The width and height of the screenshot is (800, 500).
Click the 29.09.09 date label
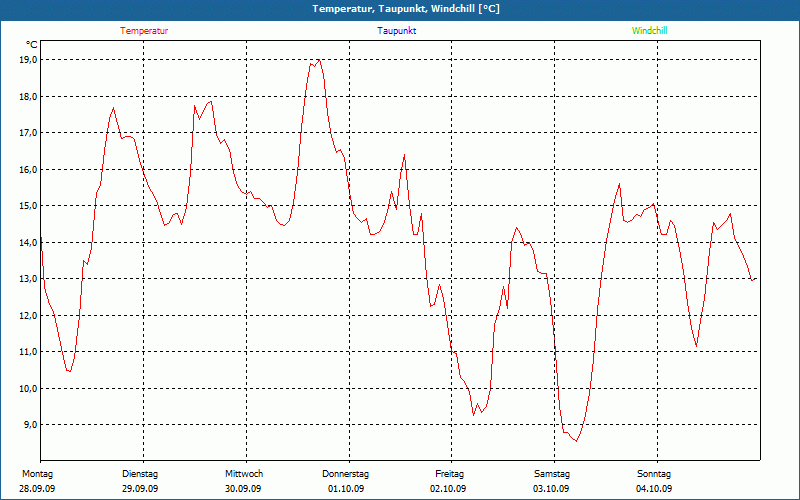click(140, 489)
